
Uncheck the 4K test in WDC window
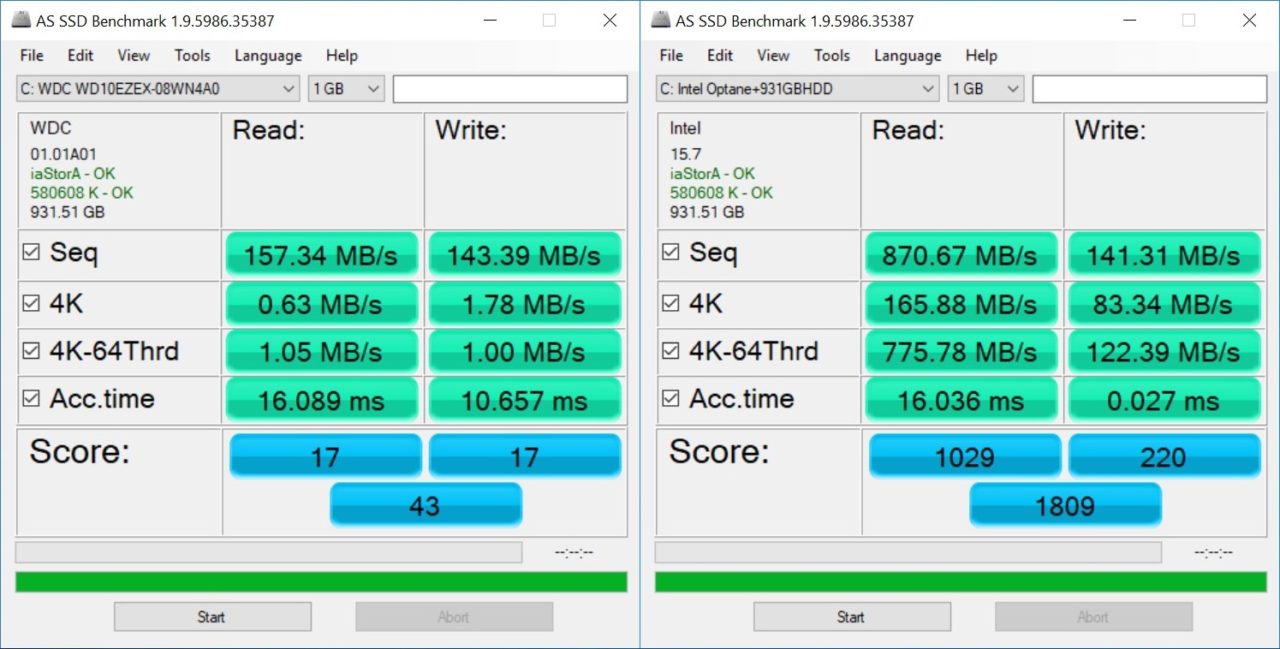[32, 304]
